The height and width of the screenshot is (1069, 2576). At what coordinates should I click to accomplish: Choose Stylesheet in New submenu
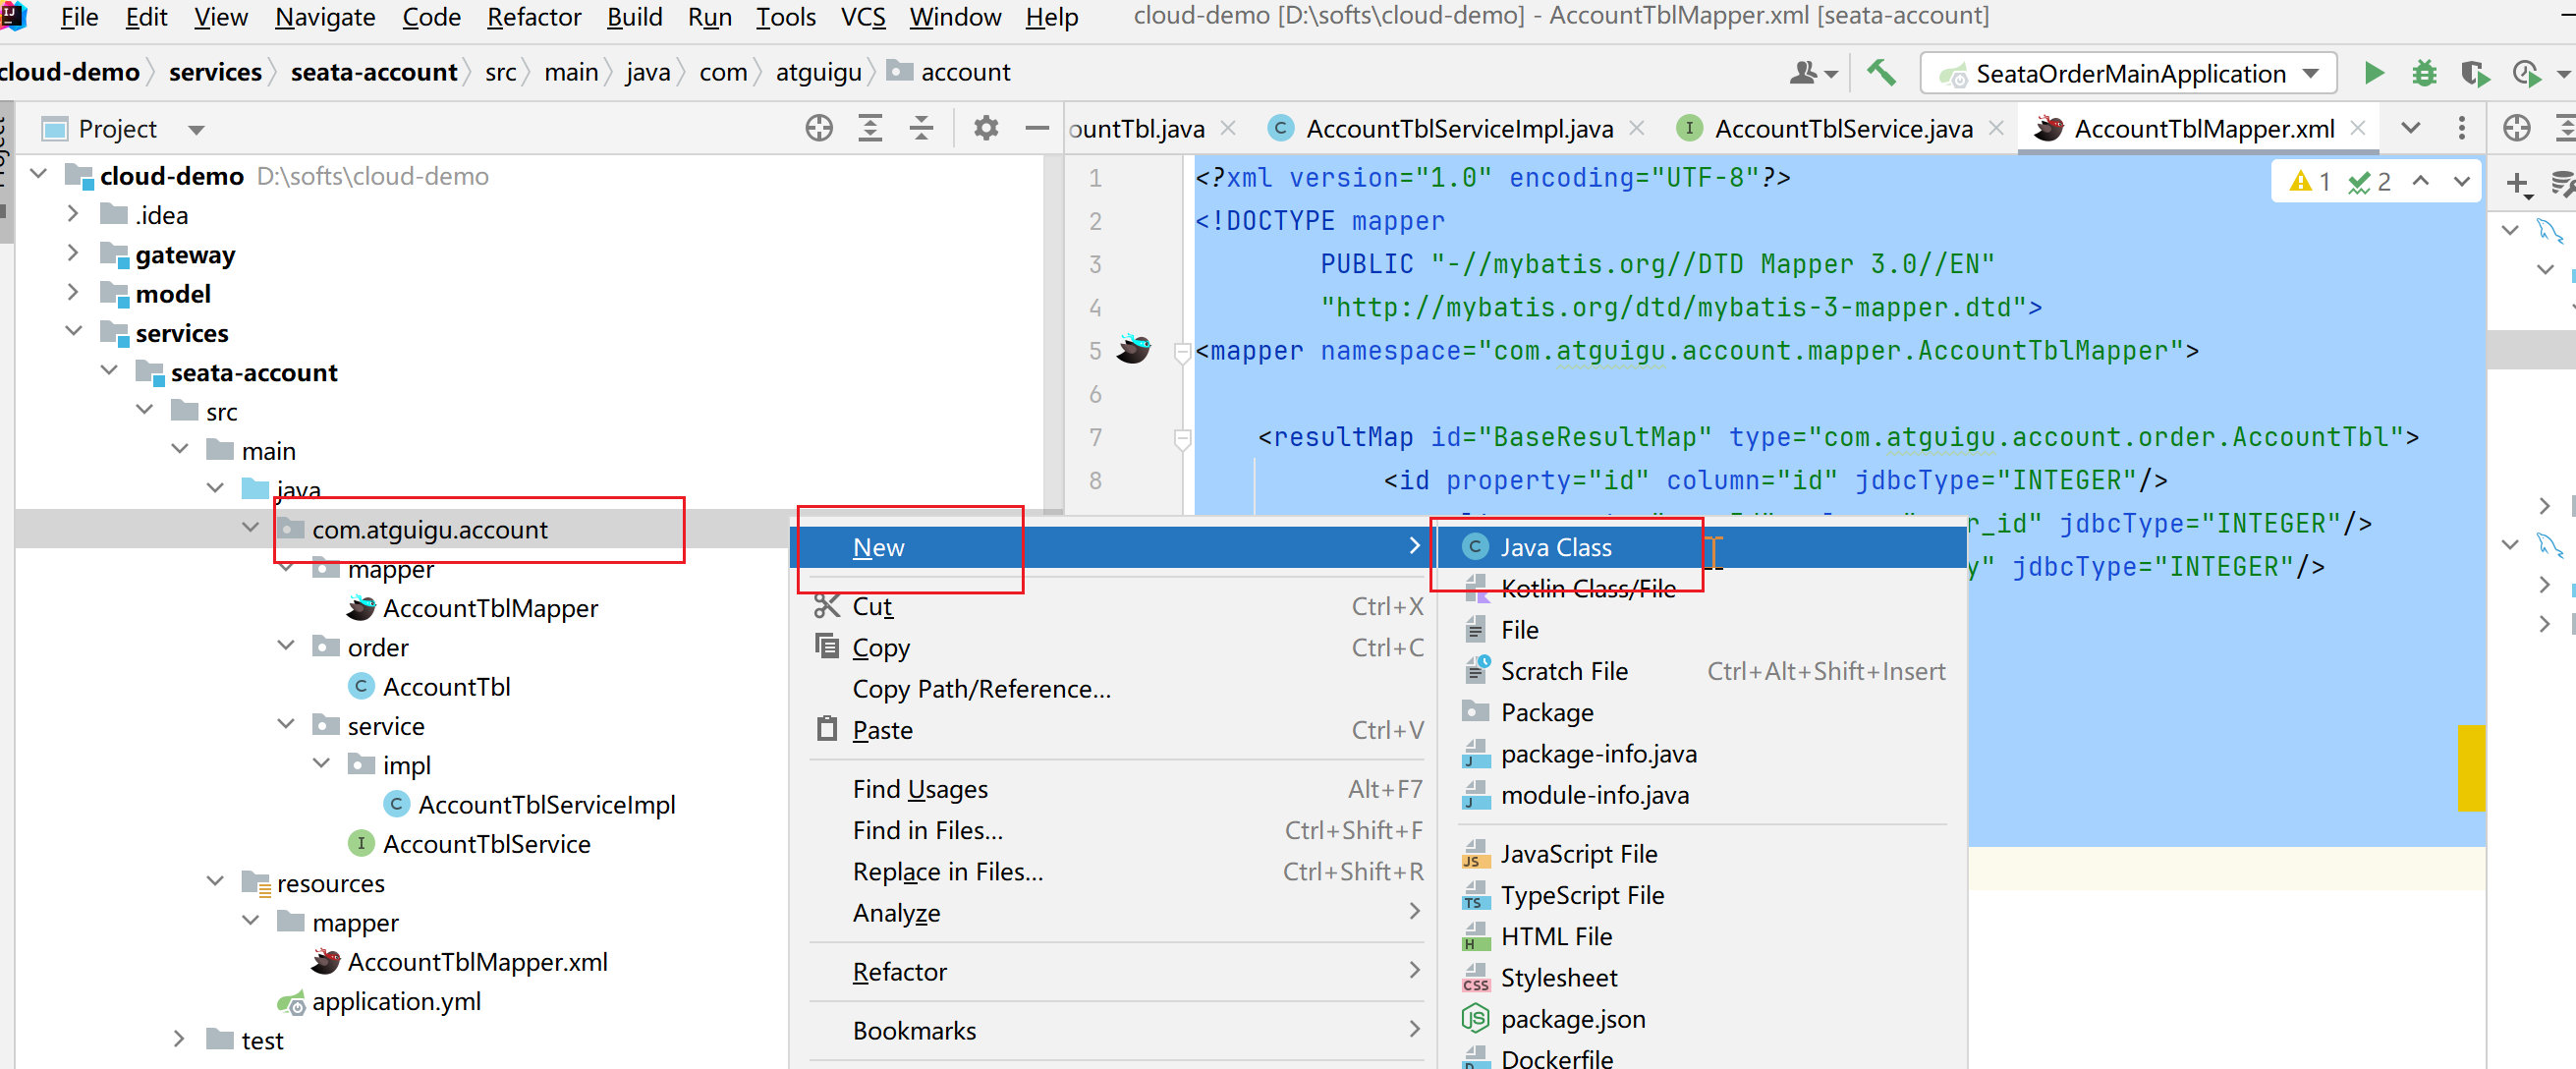coord(1701,977)
